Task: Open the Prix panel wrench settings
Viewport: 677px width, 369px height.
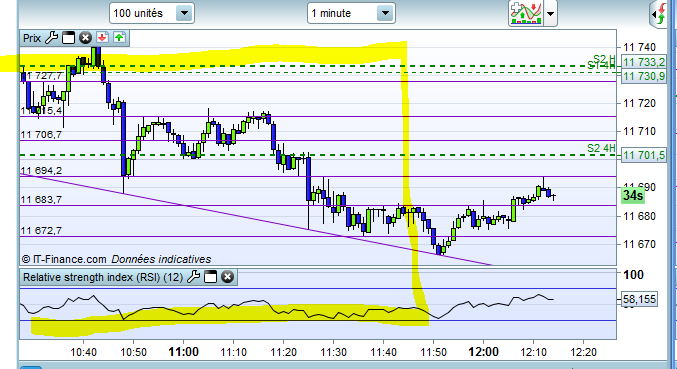Action: (51, 38)
